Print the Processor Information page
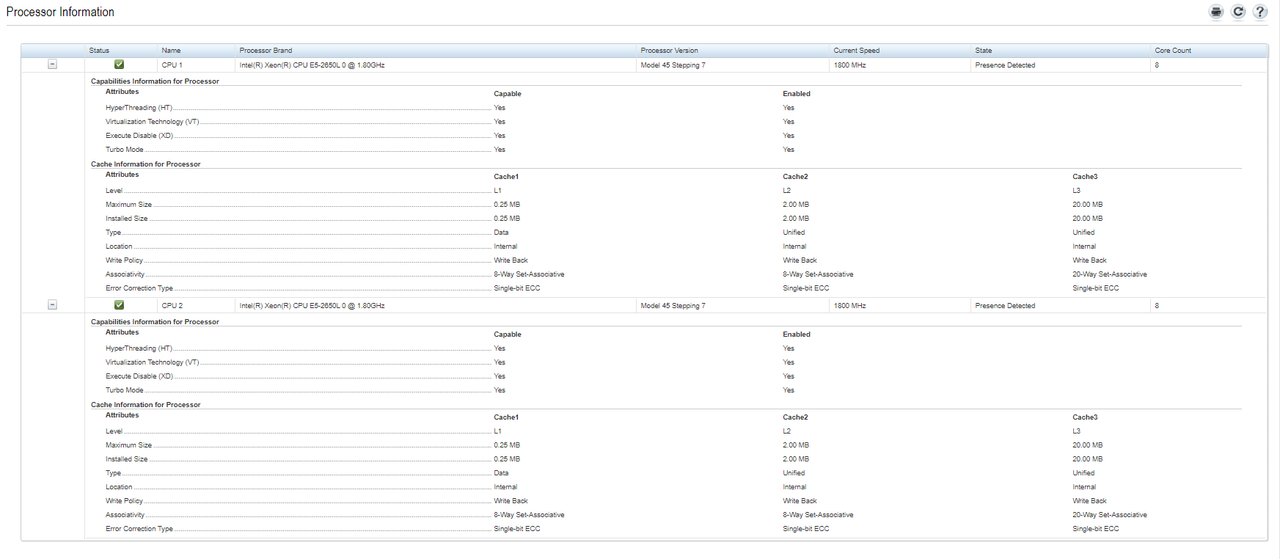 [1216, 12]
